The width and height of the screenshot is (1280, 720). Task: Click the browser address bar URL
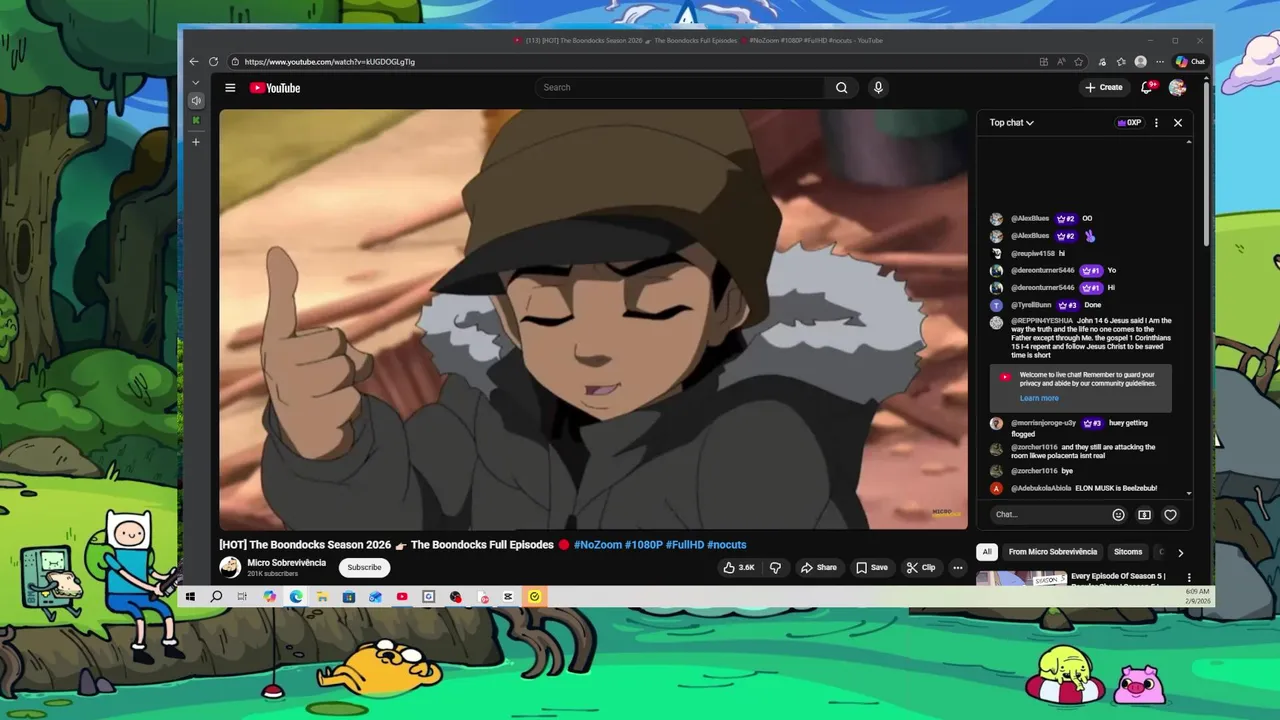point(330,62)
